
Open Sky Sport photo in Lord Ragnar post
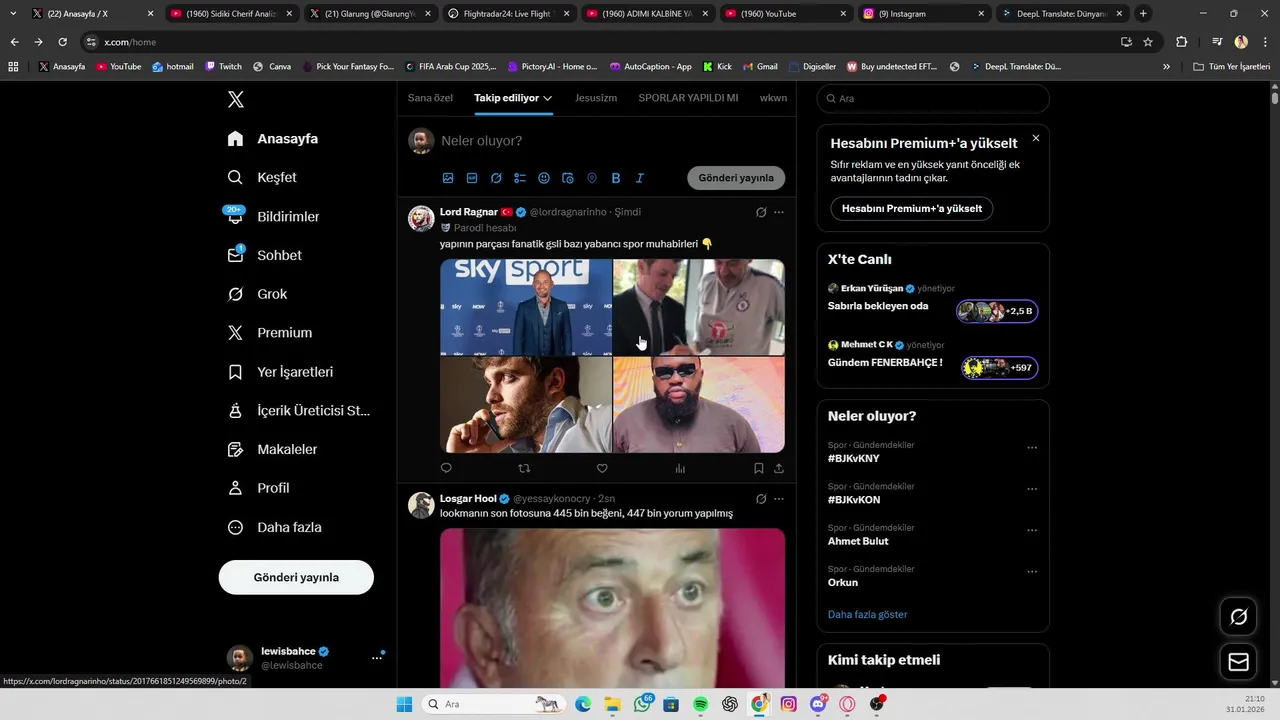pos(526,307)
